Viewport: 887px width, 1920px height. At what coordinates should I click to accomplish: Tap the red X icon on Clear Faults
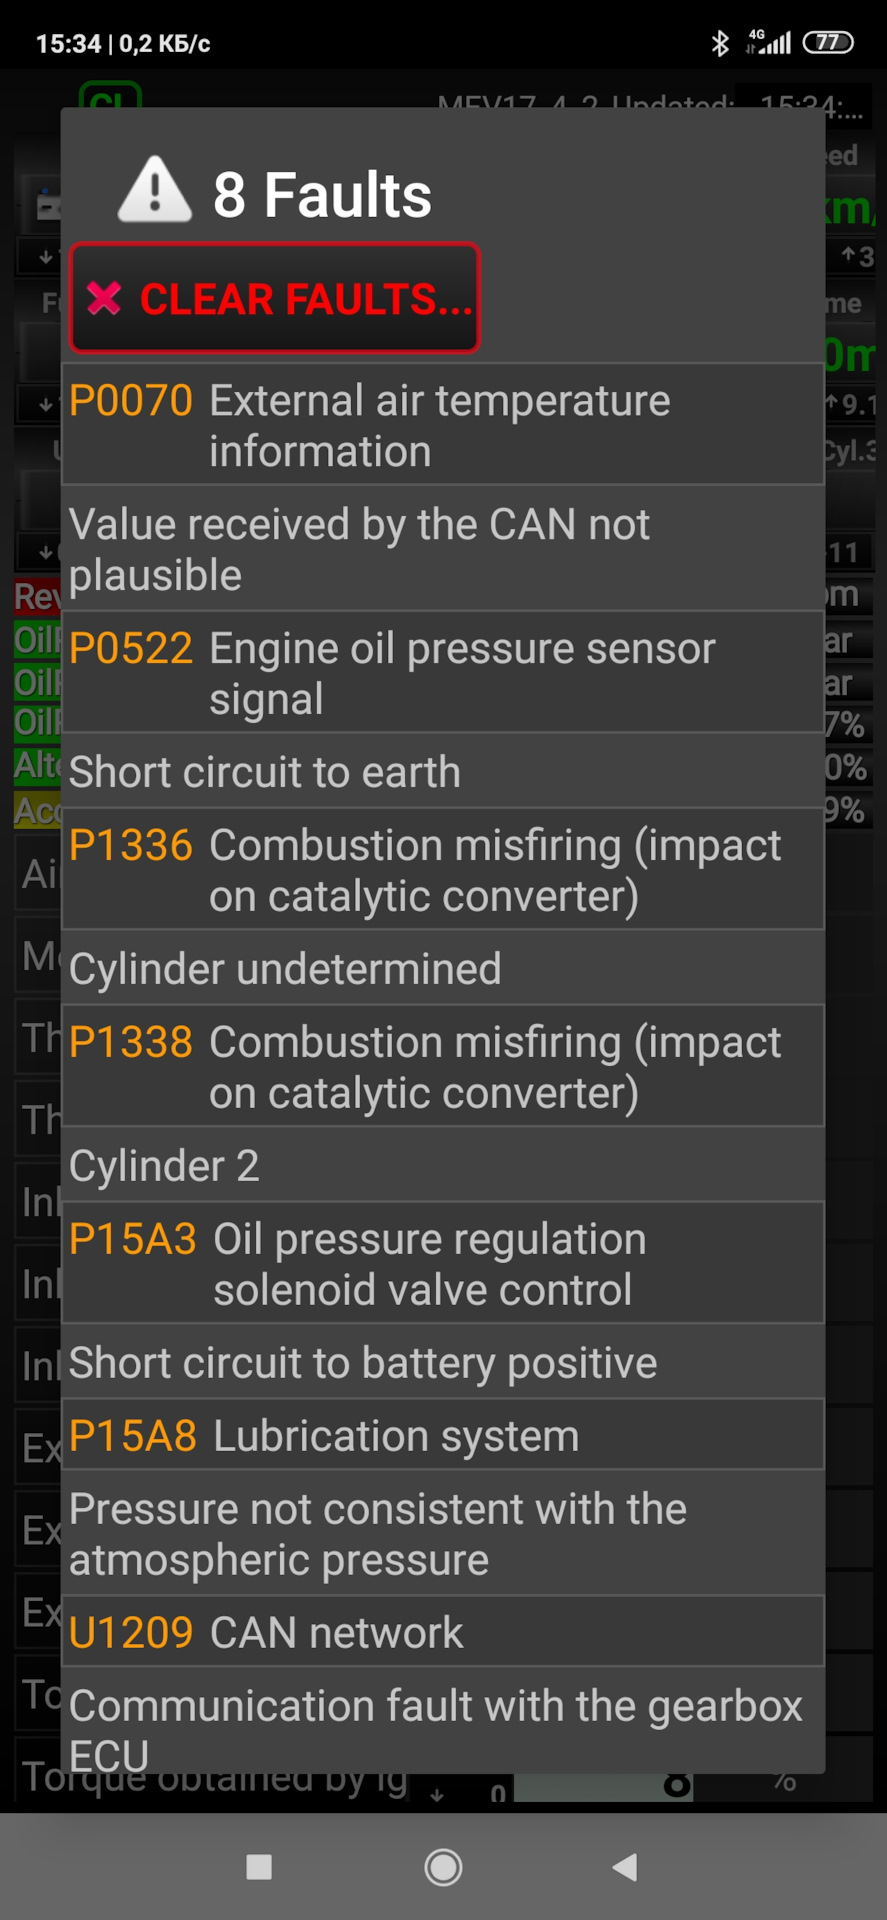point(104,298)
